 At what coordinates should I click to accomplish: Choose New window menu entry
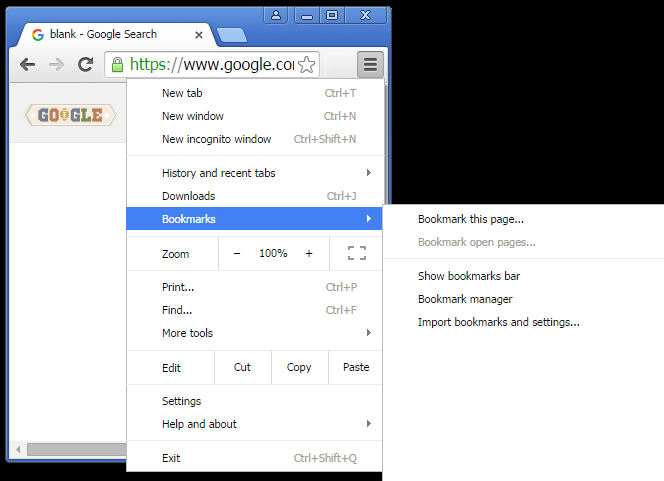click(x=255, y=116)
